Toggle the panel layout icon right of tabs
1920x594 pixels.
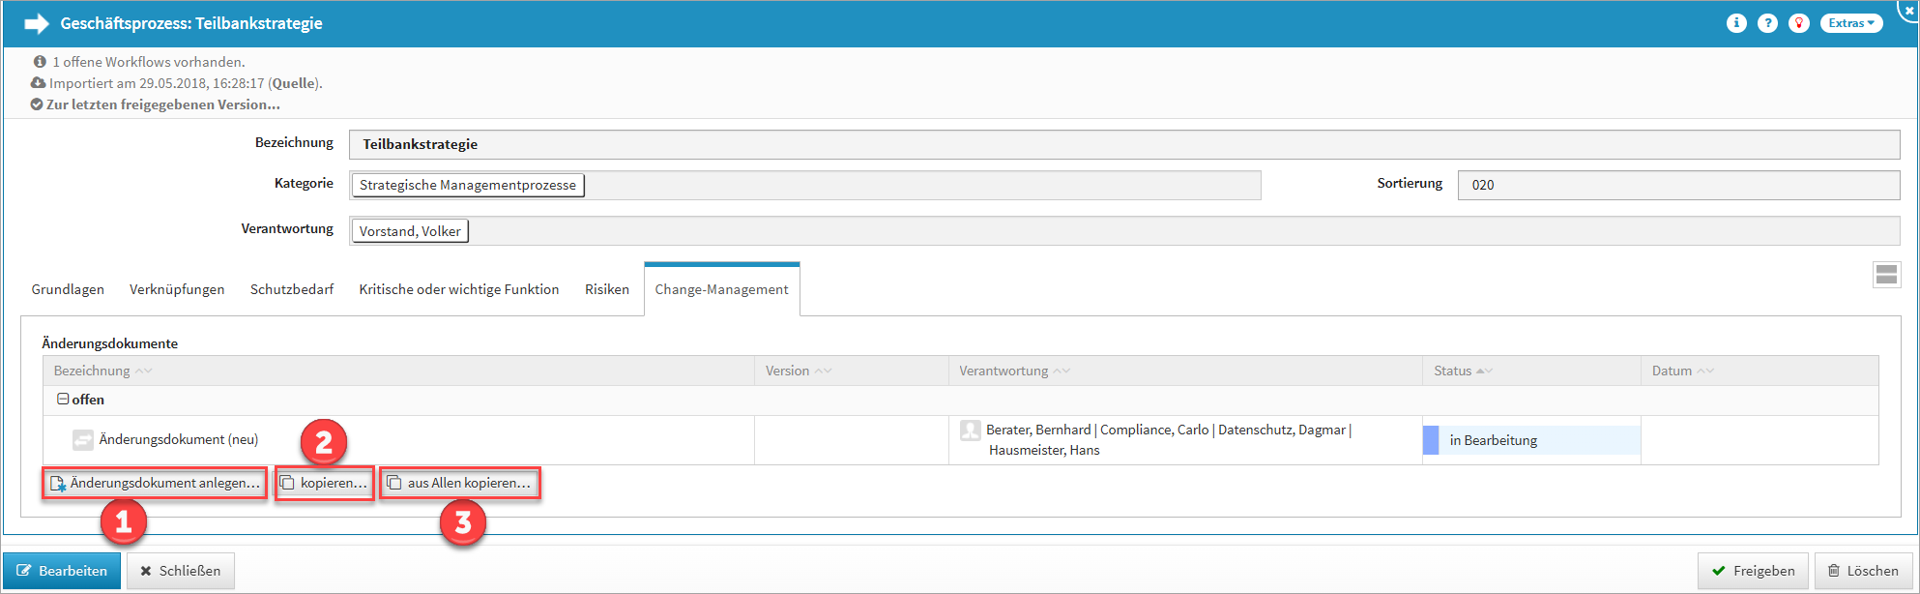click(1886, 274)
